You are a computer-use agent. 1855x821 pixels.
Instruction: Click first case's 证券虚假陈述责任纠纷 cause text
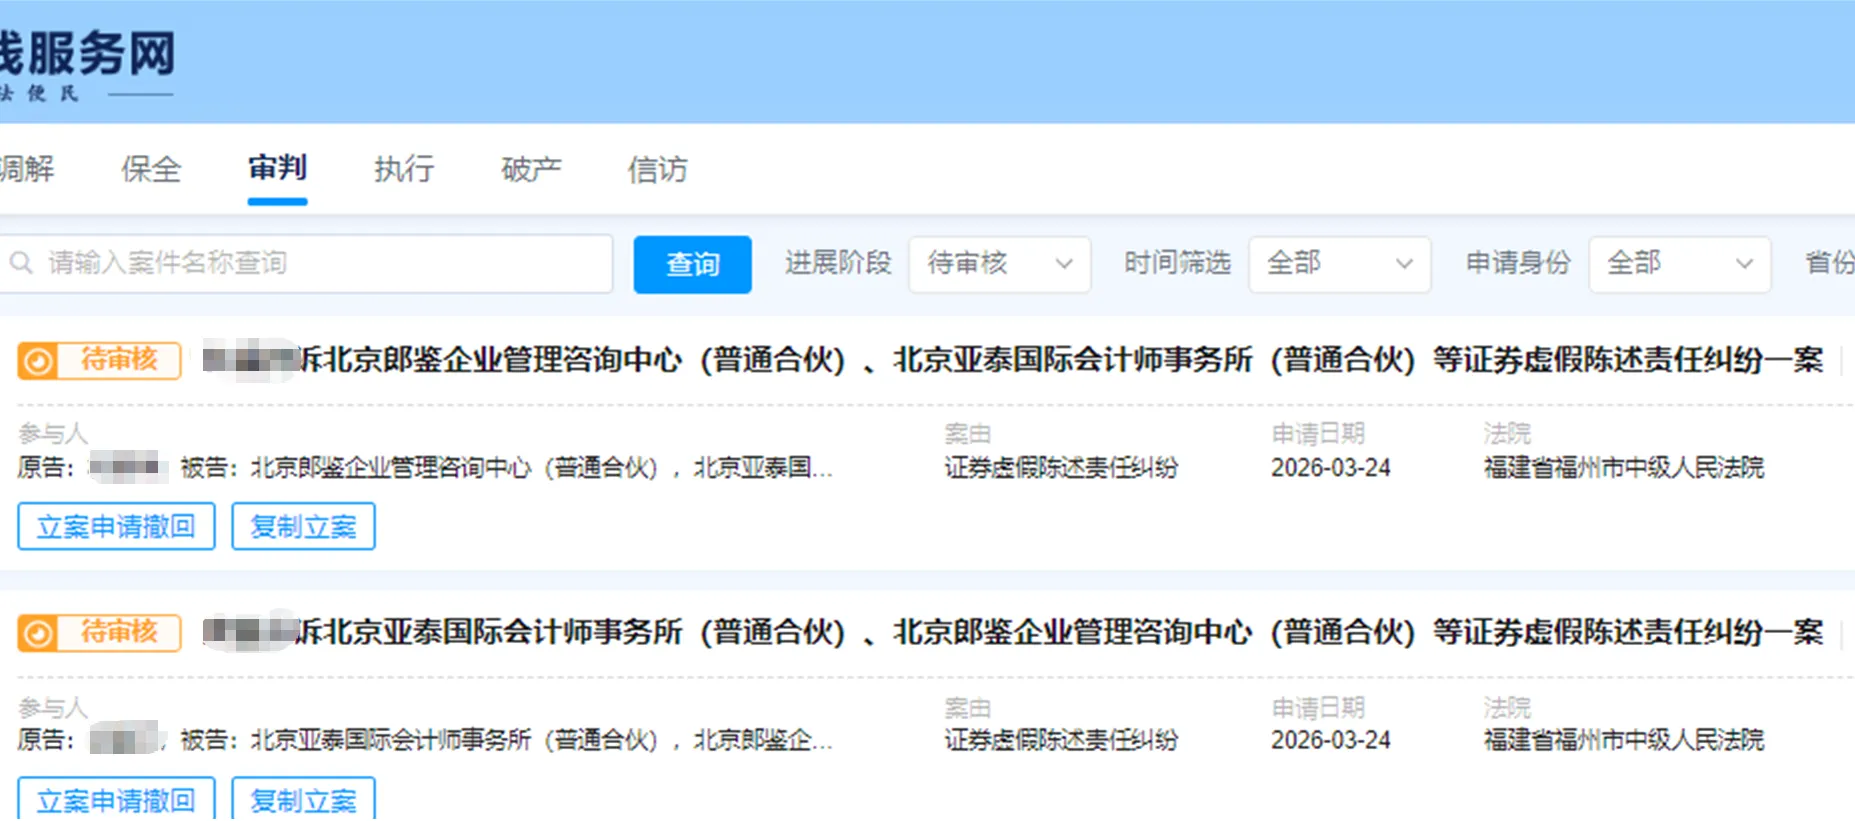[1061, 468]
